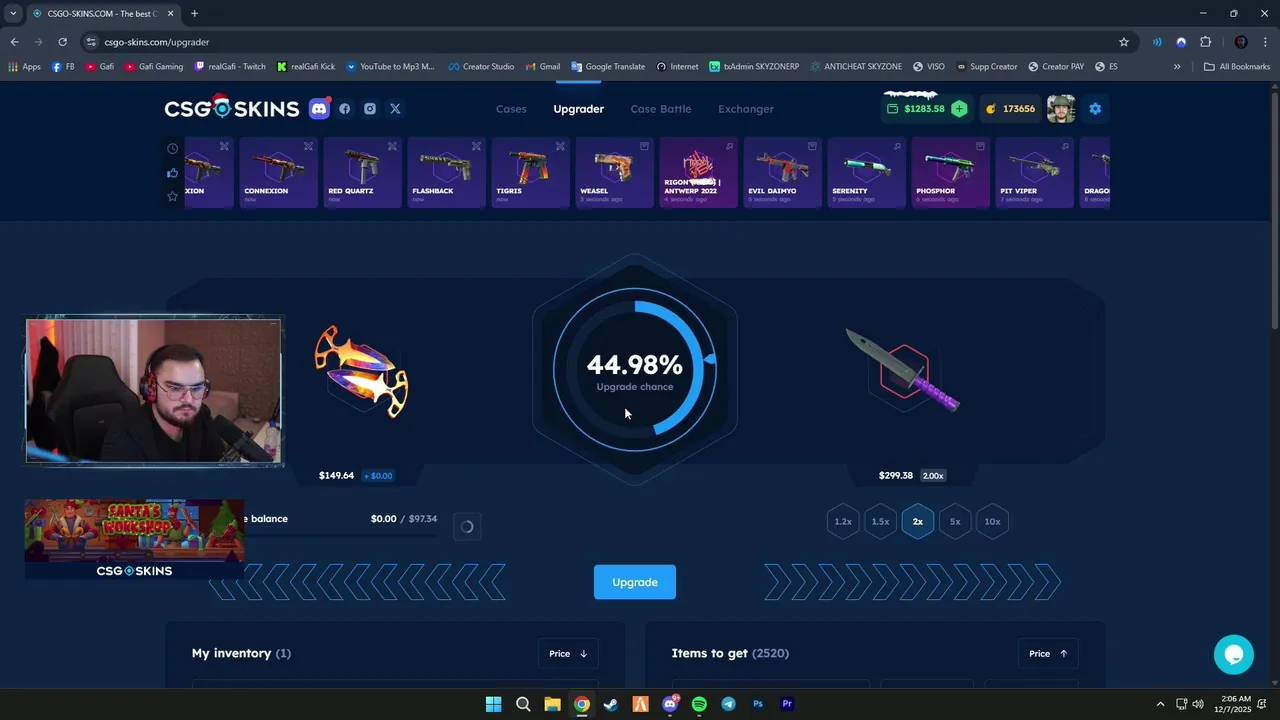Click the CSGO-Skins logo
The width and height of the screenshot is (1280, 720).
click(232, 109)
